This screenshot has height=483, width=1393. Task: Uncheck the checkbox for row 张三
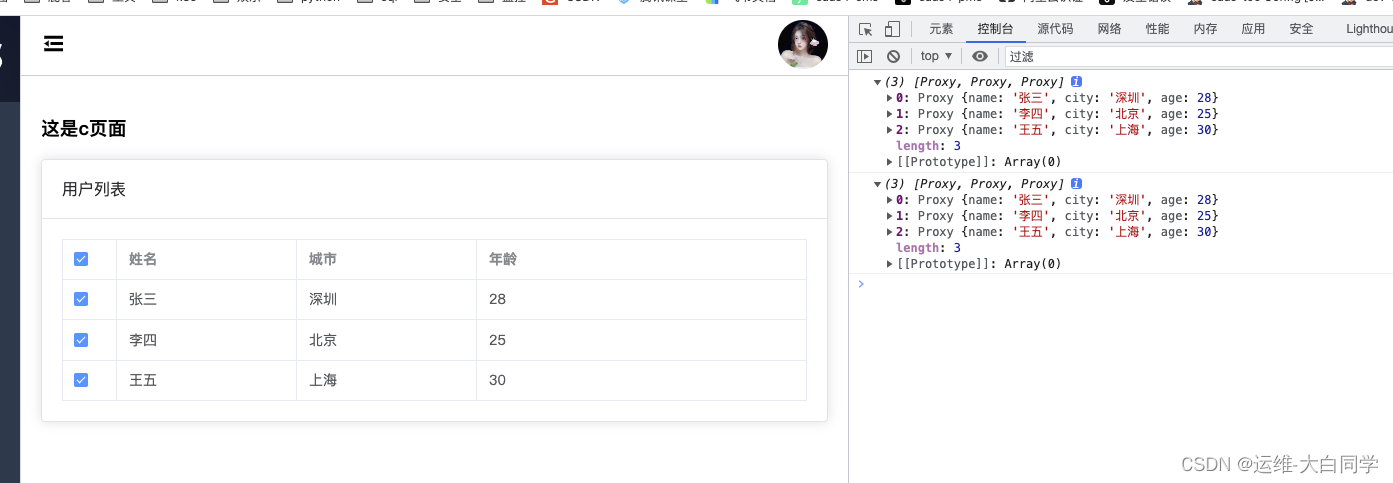click(81, 299)
